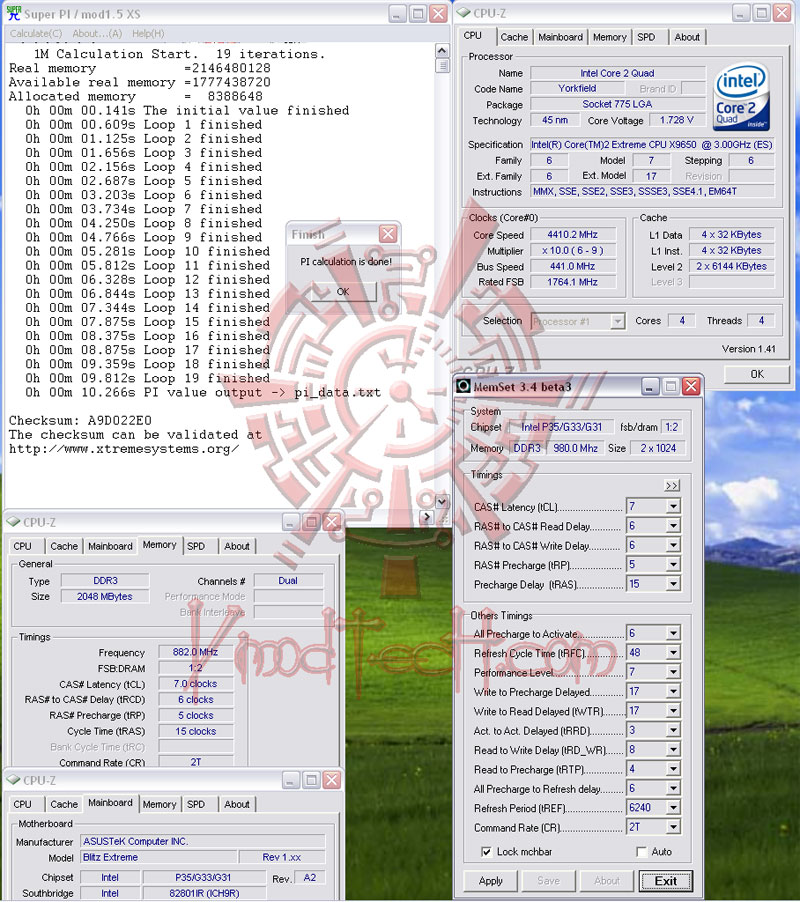Screen dimensions: 800x902
Task: Open CAS# Latency (tCL) dropdown
Action: (x=673, y=507)
